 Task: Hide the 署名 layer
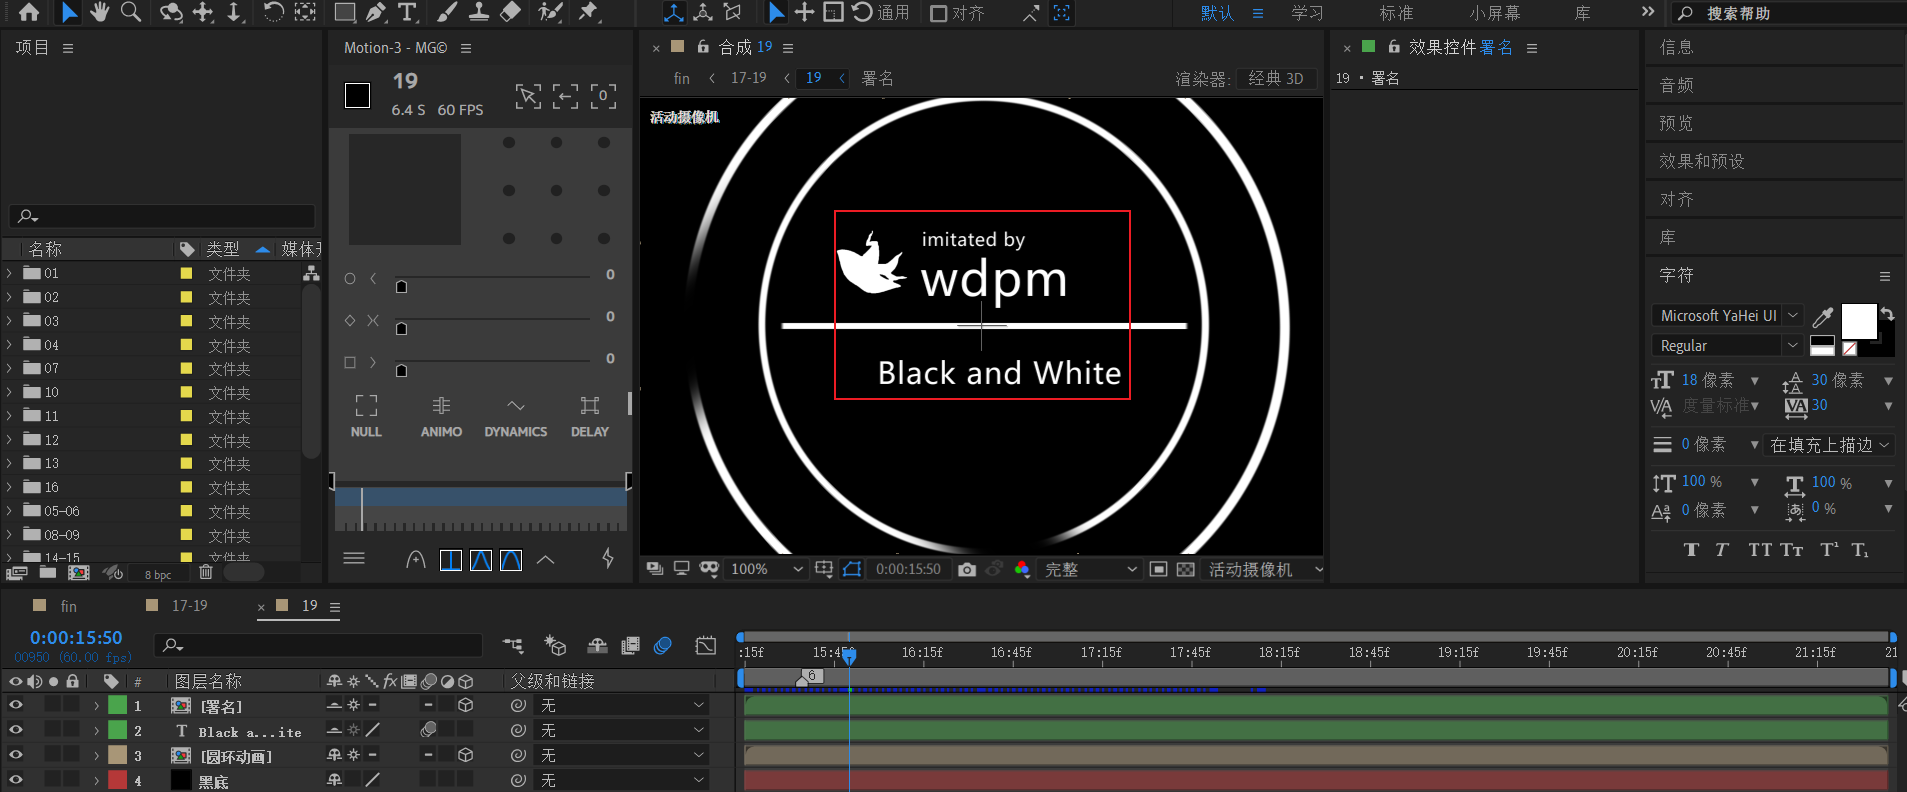[15, 705]
